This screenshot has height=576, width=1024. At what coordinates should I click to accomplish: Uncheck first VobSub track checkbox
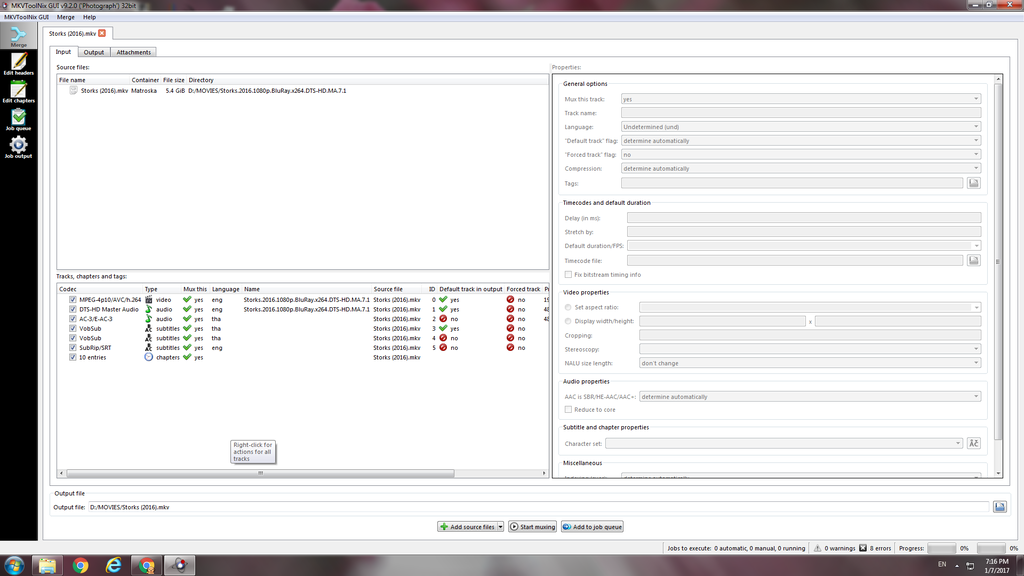72,328
